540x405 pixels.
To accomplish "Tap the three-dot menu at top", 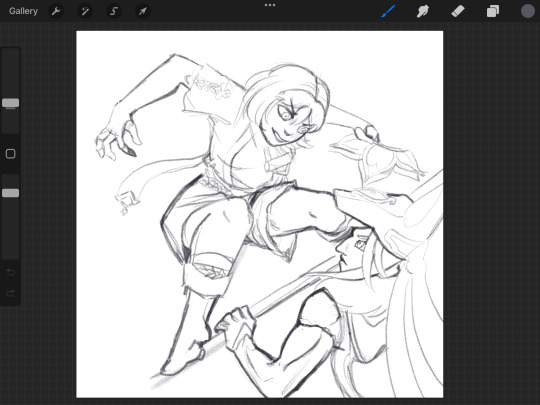I will 270,5.
